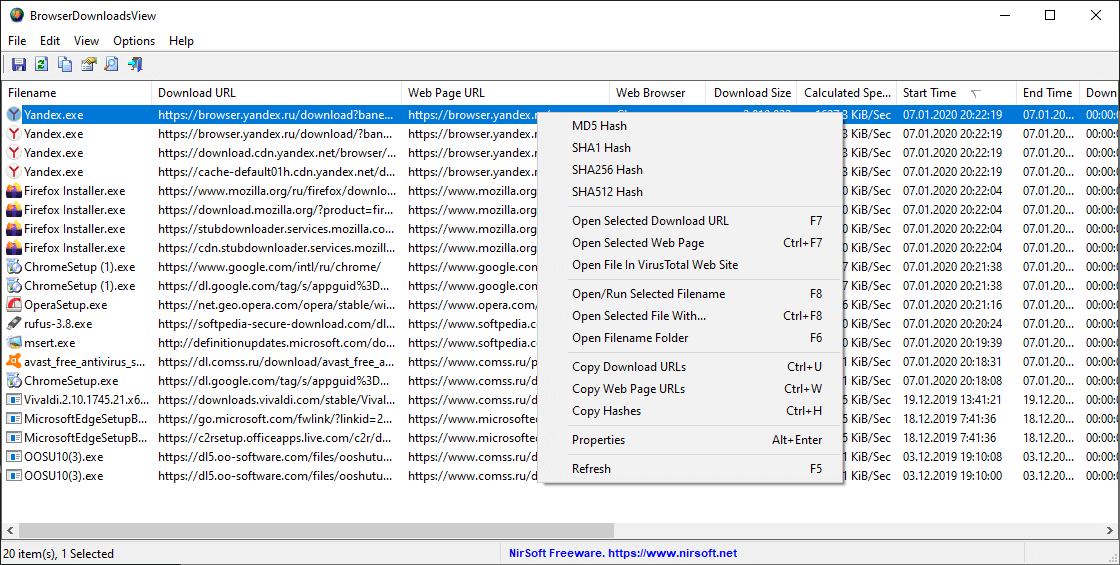This screenshot has width=1120, height=565.
Task: Click the https://net.geo.opera.com download URL cell
Action: coord(276,305)
